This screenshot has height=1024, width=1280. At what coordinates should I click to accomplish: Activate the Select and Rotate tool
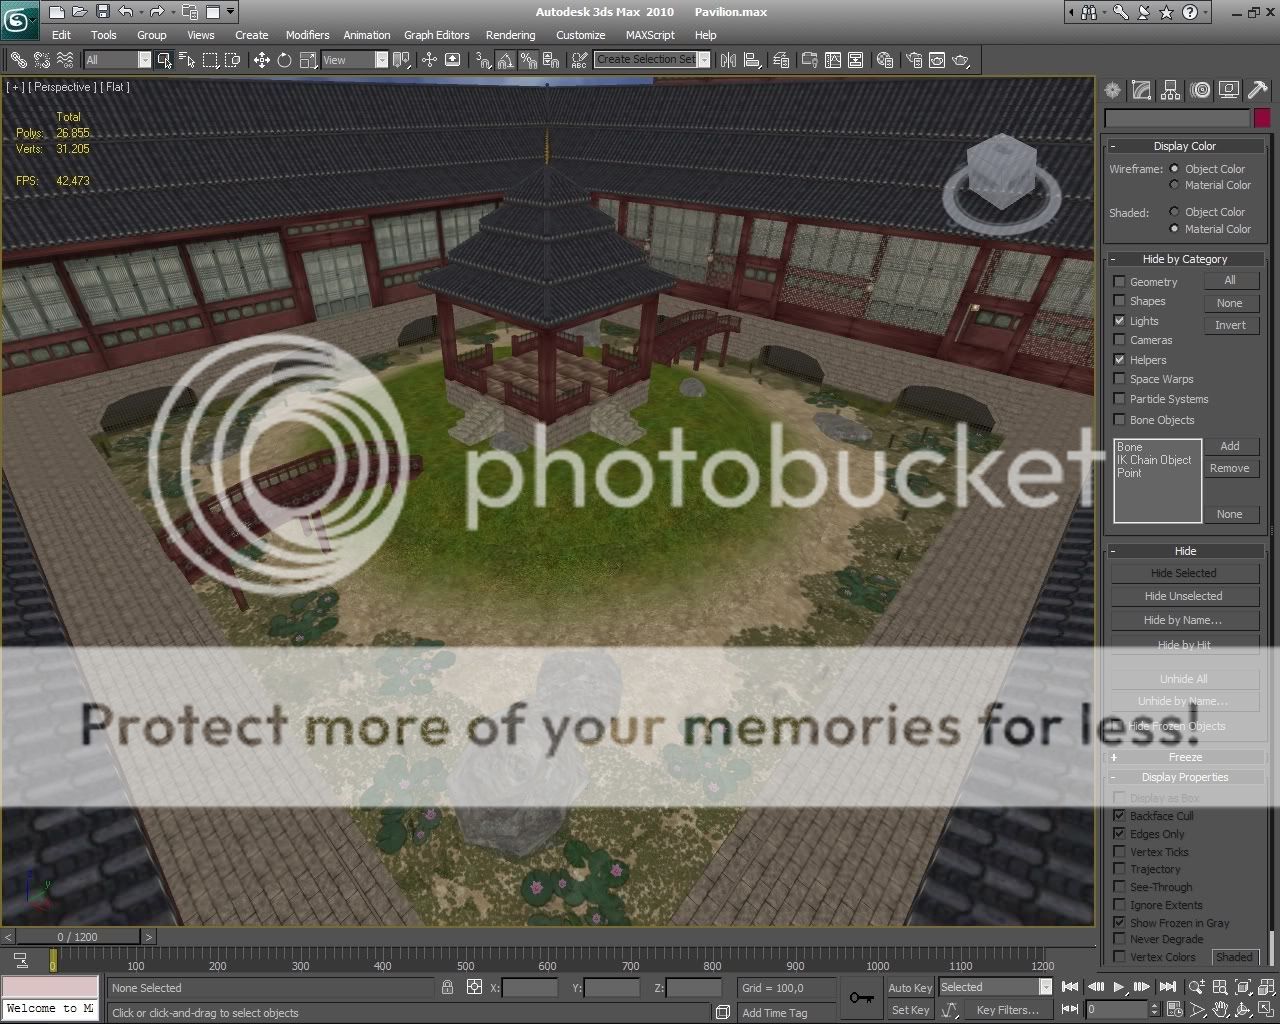[285, 60]
